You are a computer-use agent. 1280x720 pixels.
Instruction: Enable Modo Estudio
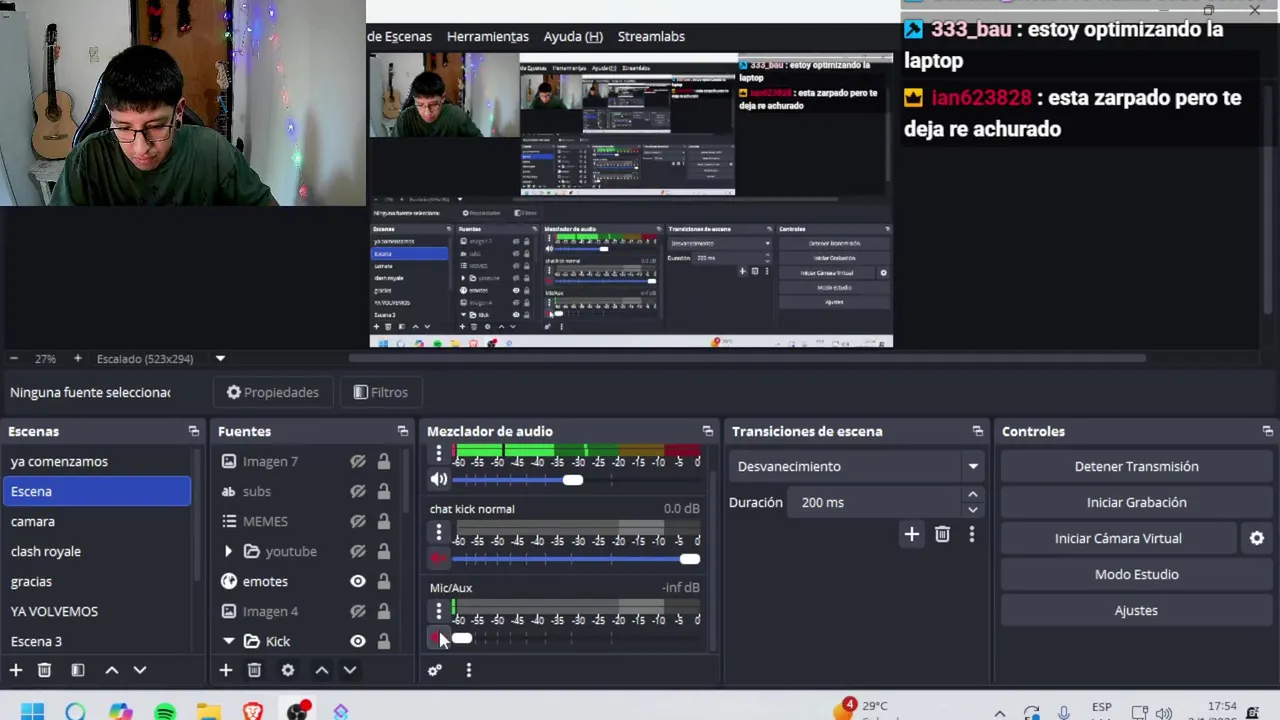[1136, 574]
